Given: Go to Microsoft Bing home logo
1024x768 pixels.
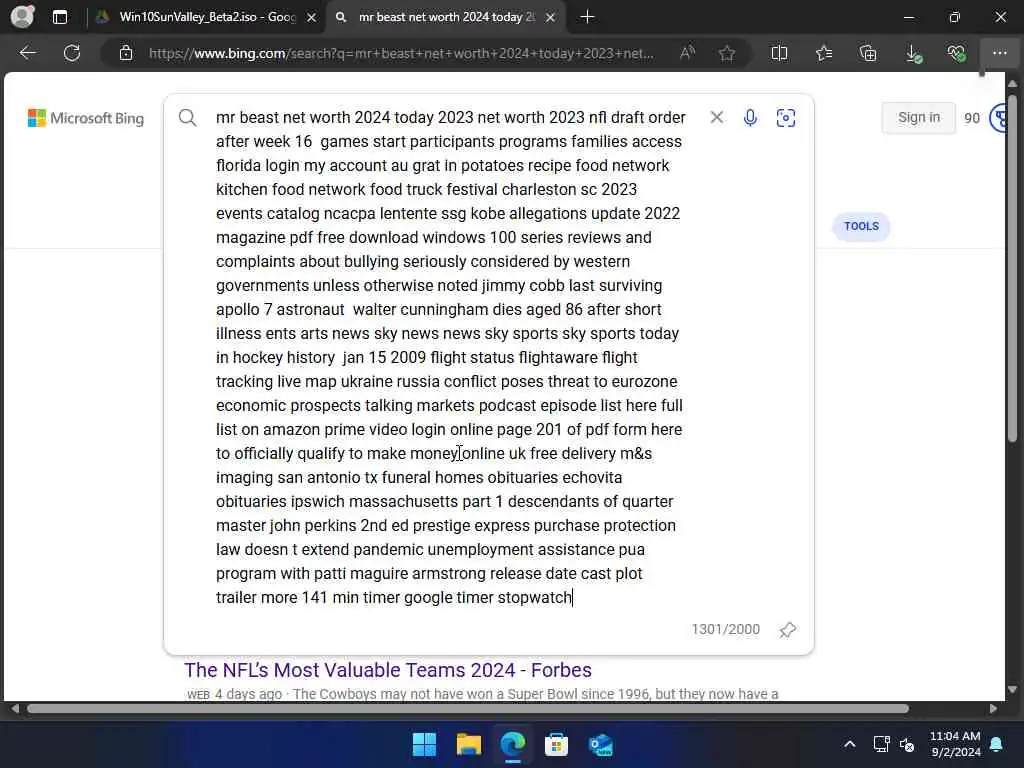Looking at the screenshot, I should point(86,118).
